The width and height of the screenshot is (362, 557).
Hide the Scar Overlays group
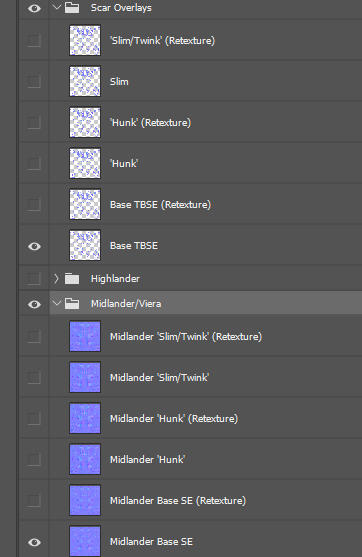pyautogui.click(x=34, y=8)
